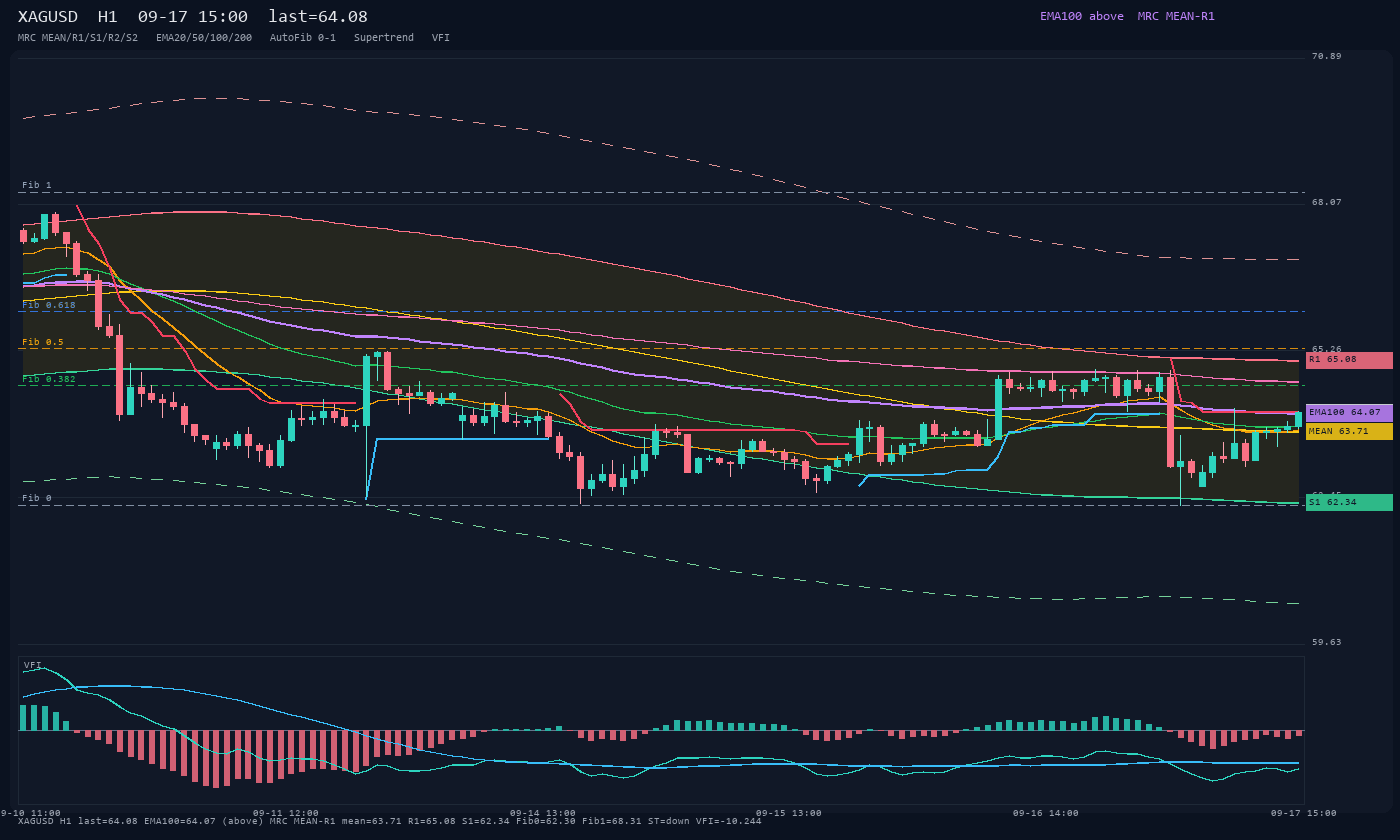Click the XAGUSD symbol title
The image size is (1400, 840).
click(x=47, y=17)
